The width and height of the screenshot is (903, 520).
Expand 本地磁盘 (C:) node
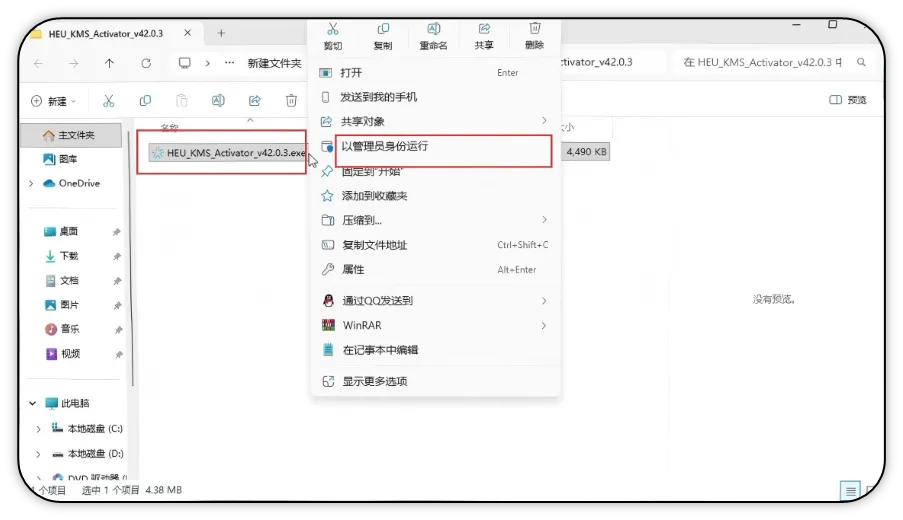(38, 429)
